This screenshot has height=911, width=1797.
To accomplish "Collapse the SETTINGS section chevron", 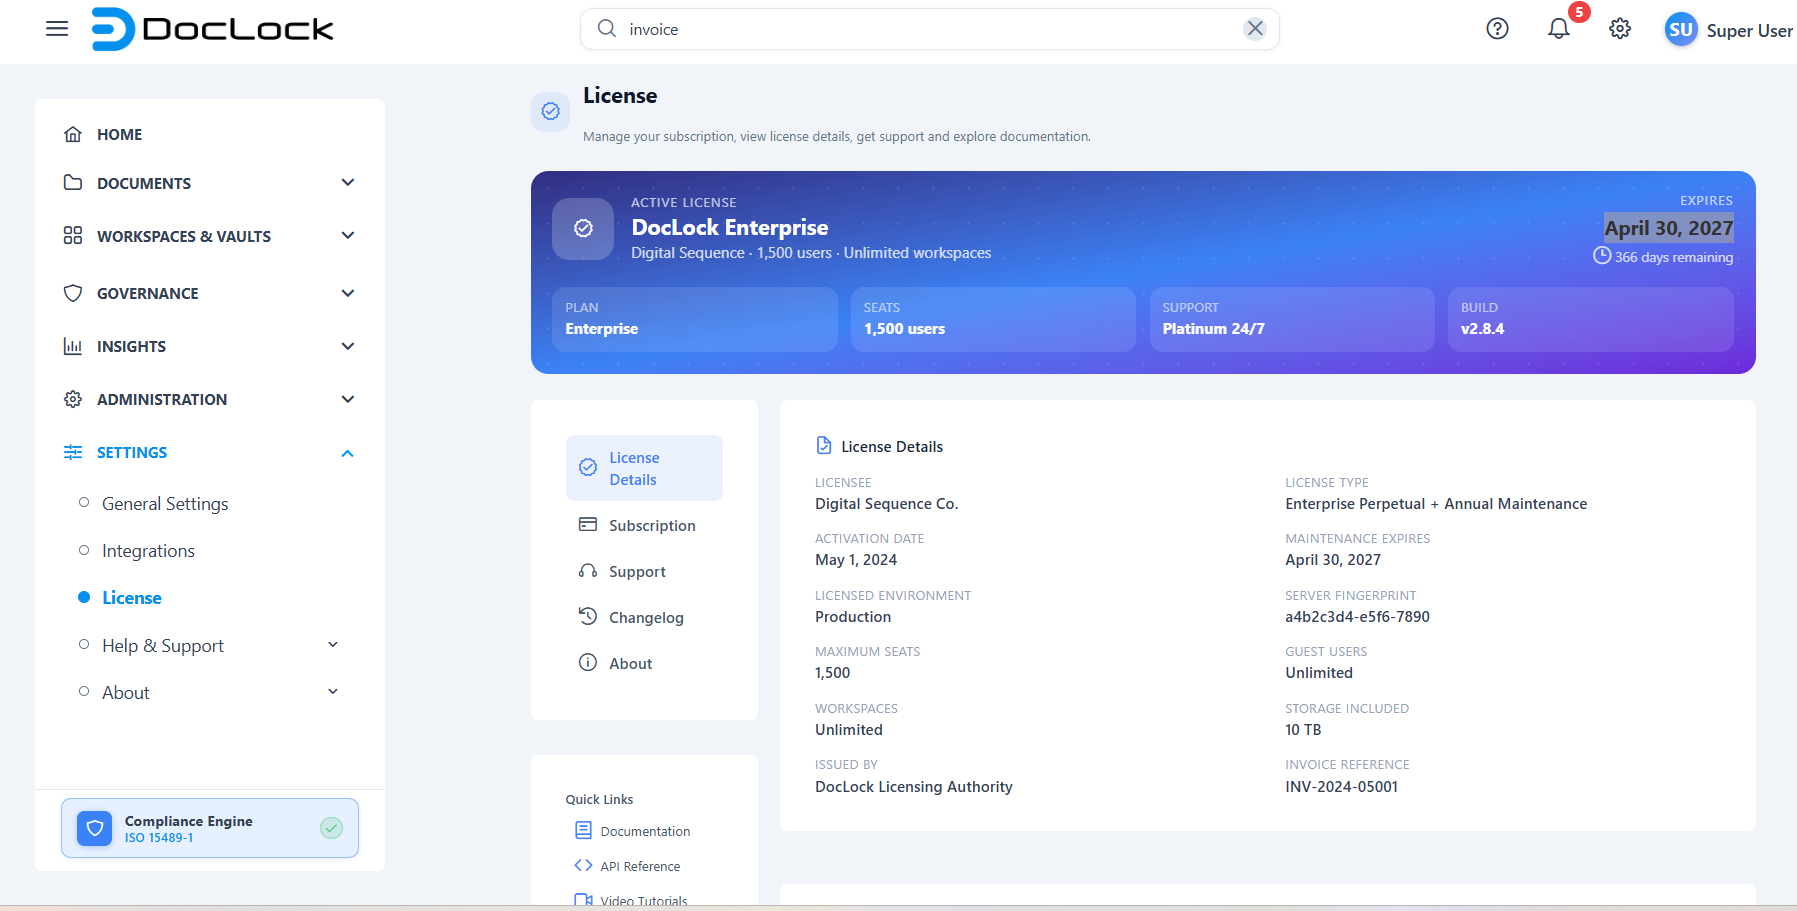I will [348, 453].
